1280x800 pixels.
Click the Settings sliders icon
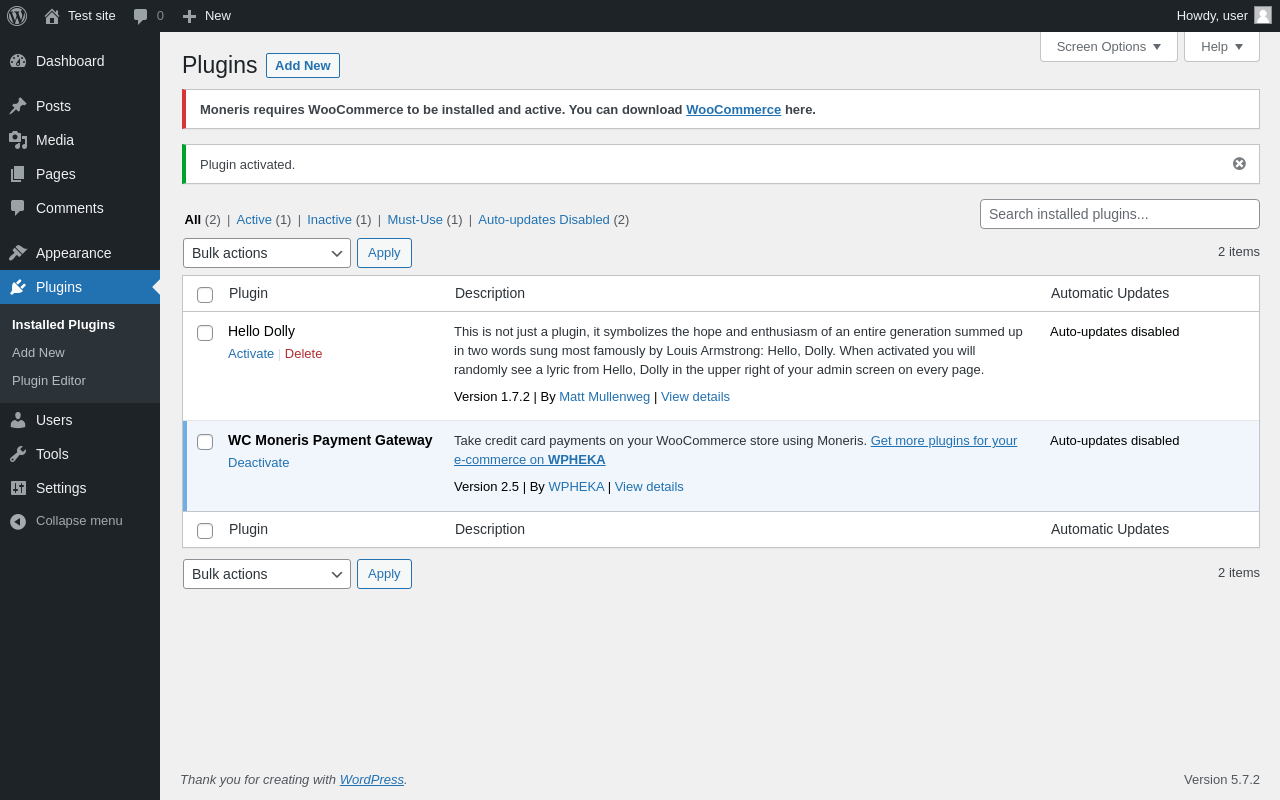pos(18,488)
